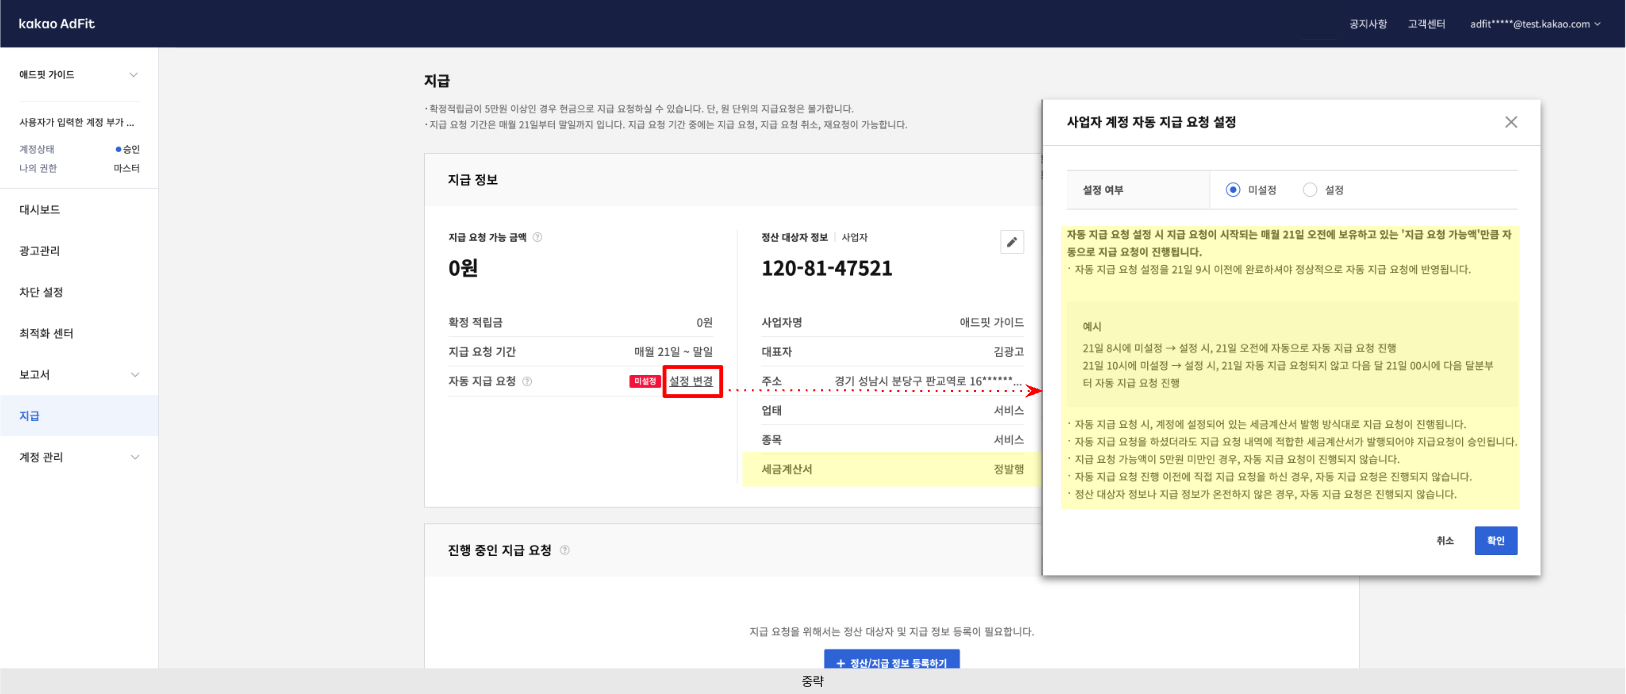Click the kakao AdFit logo
This screenshot has width=1626, height=694.
pyautogui.click(x=57, y=24)
